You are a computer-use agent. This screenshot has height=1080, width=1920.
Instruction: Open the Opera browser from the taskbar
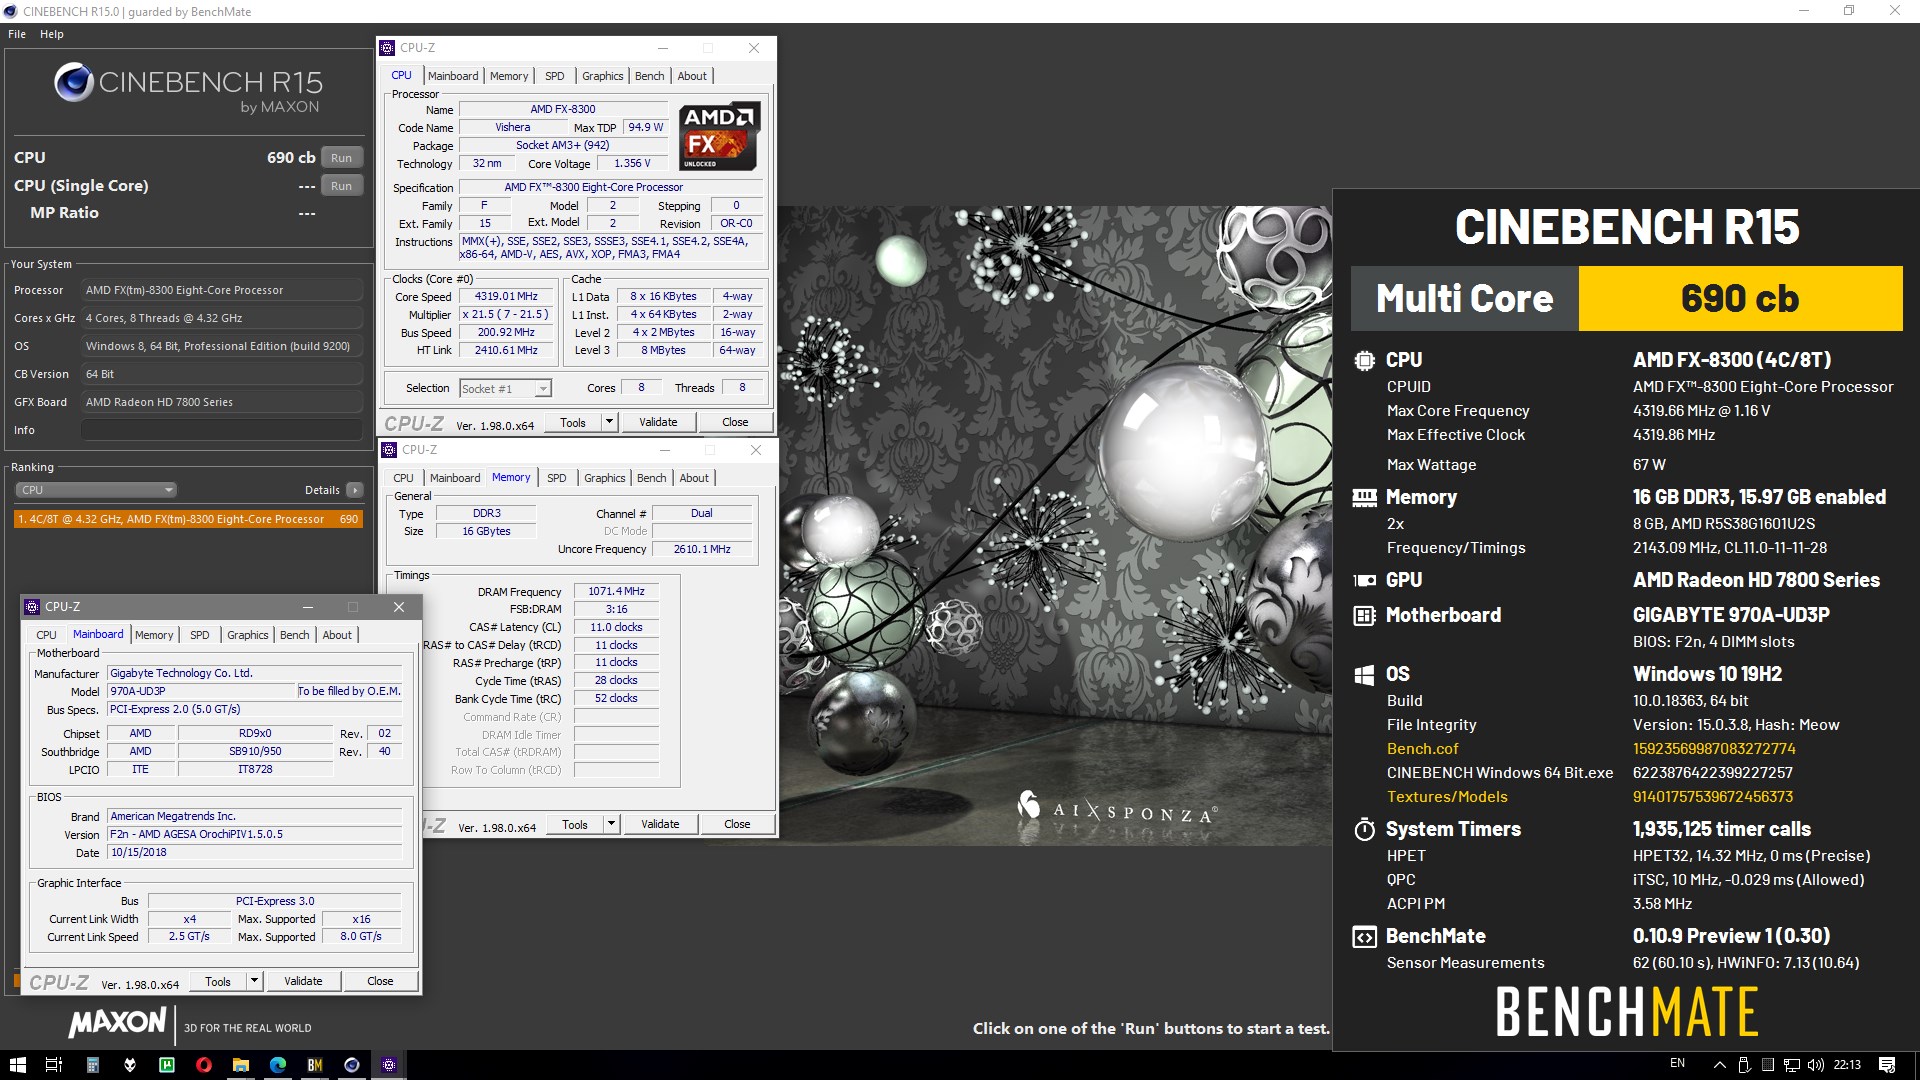click(204, 1065)
